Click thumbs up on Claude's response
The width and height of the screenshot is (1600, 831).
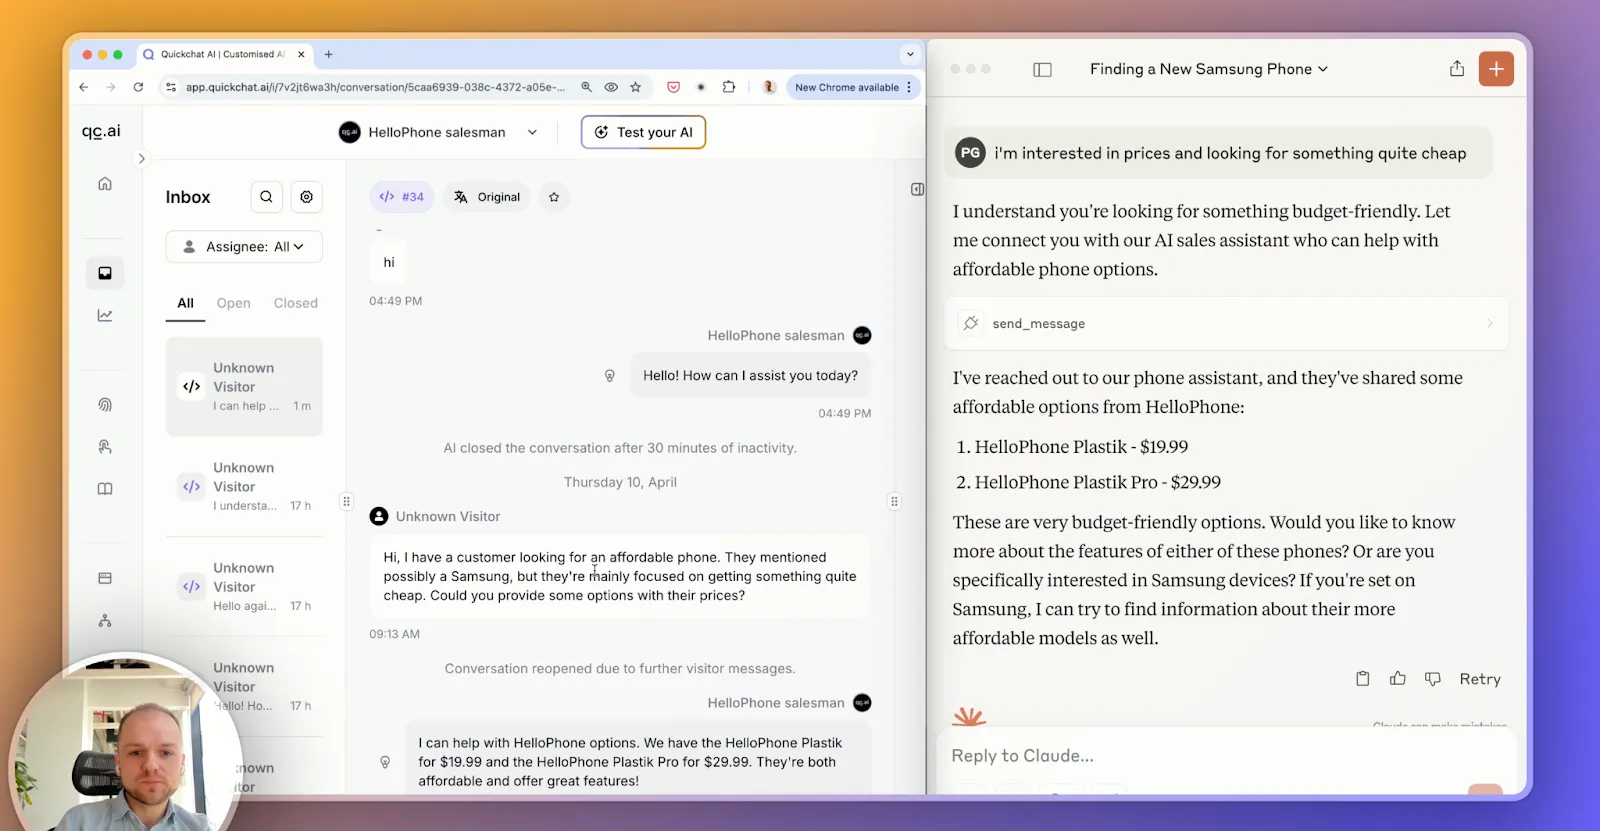1398,679
